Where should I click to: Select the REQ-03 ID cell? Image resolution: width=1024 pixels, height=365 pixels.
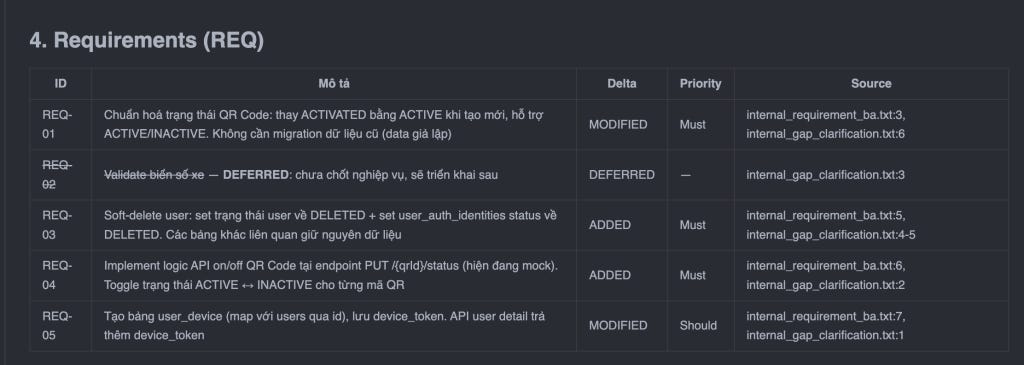[57, 225]
